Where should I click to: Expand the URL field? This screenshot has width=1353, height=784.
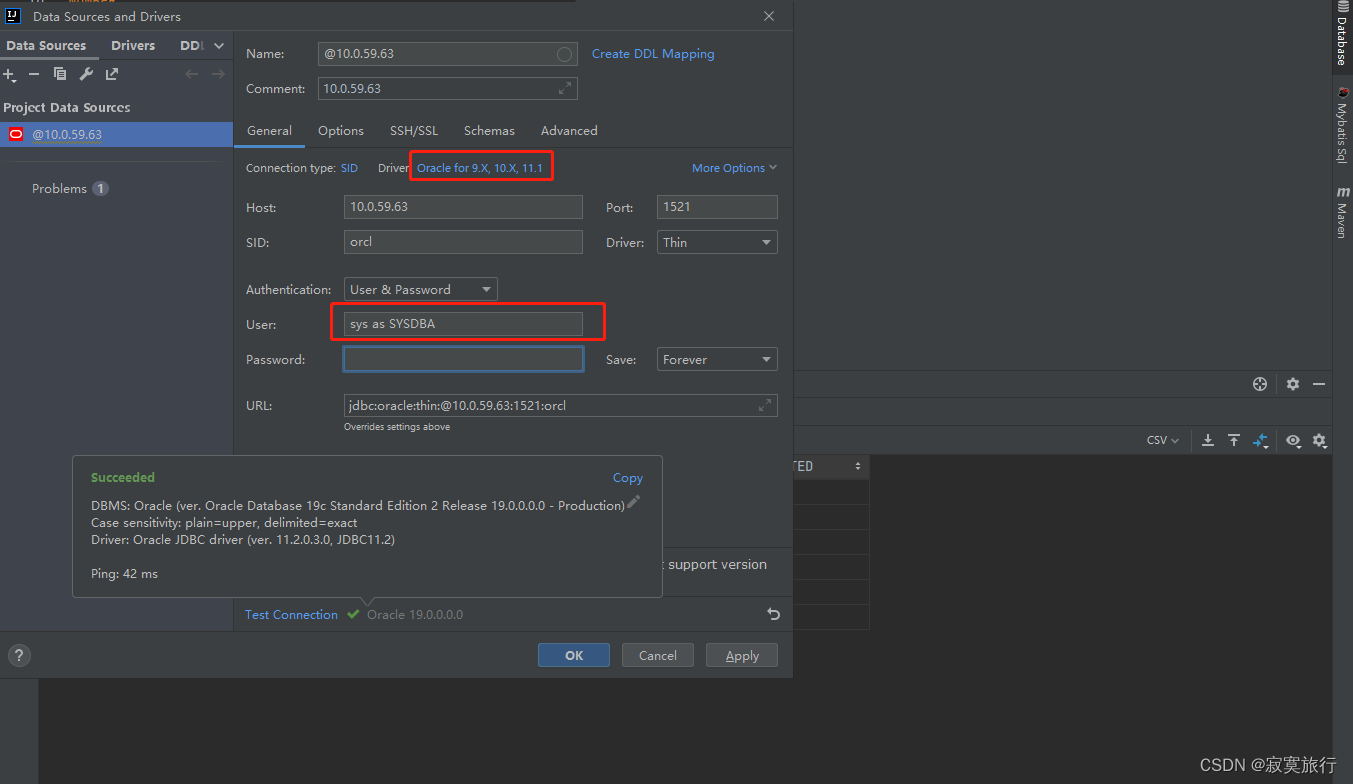765,405
